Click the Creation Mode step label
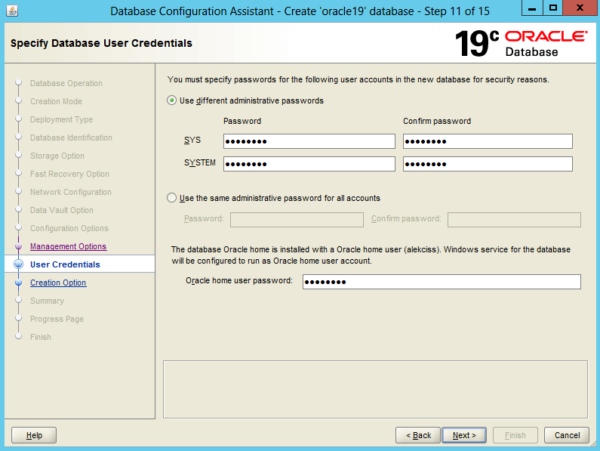Screen dimensions: 600x451 (x=56, y=101)
